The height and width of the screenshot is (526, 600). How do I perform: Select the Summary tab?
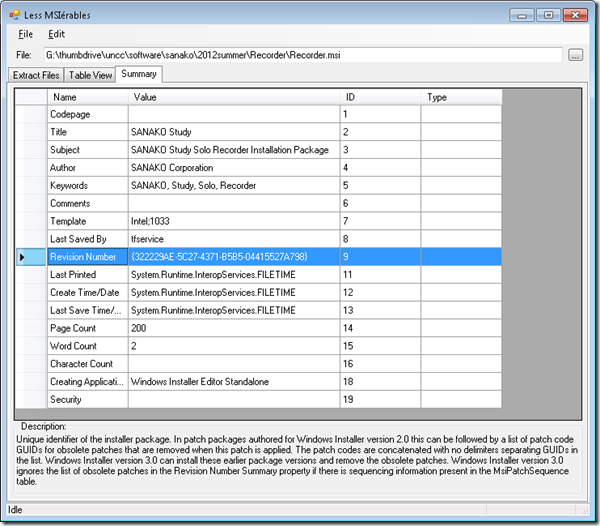pyautogui.click(x=138, y=75)
